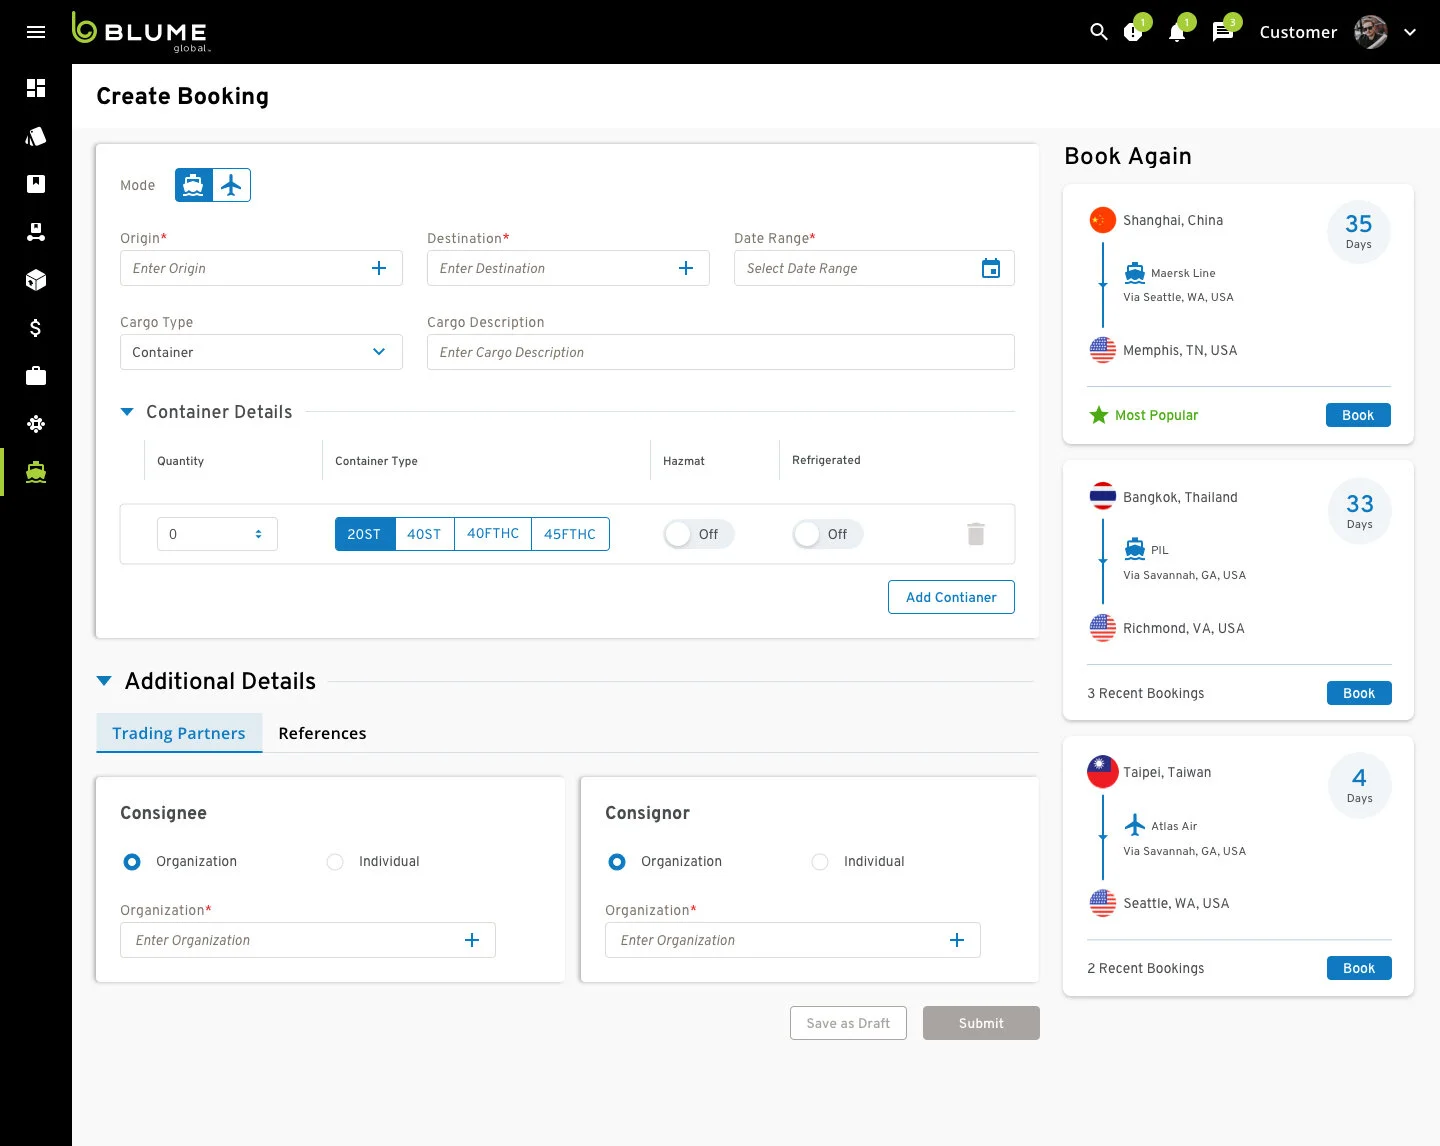Screen dimensions: 1440x1146
Task: Click "3 Recent Bookings" text
Action: 1146,693
